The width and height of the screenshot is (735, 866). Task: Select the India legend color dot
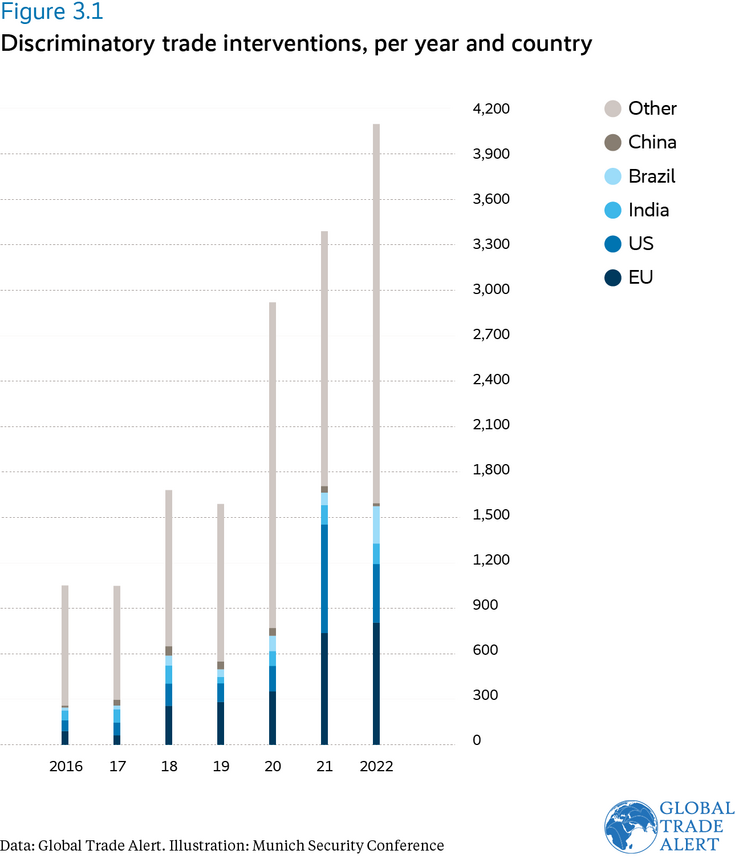[x=611, y=210]
